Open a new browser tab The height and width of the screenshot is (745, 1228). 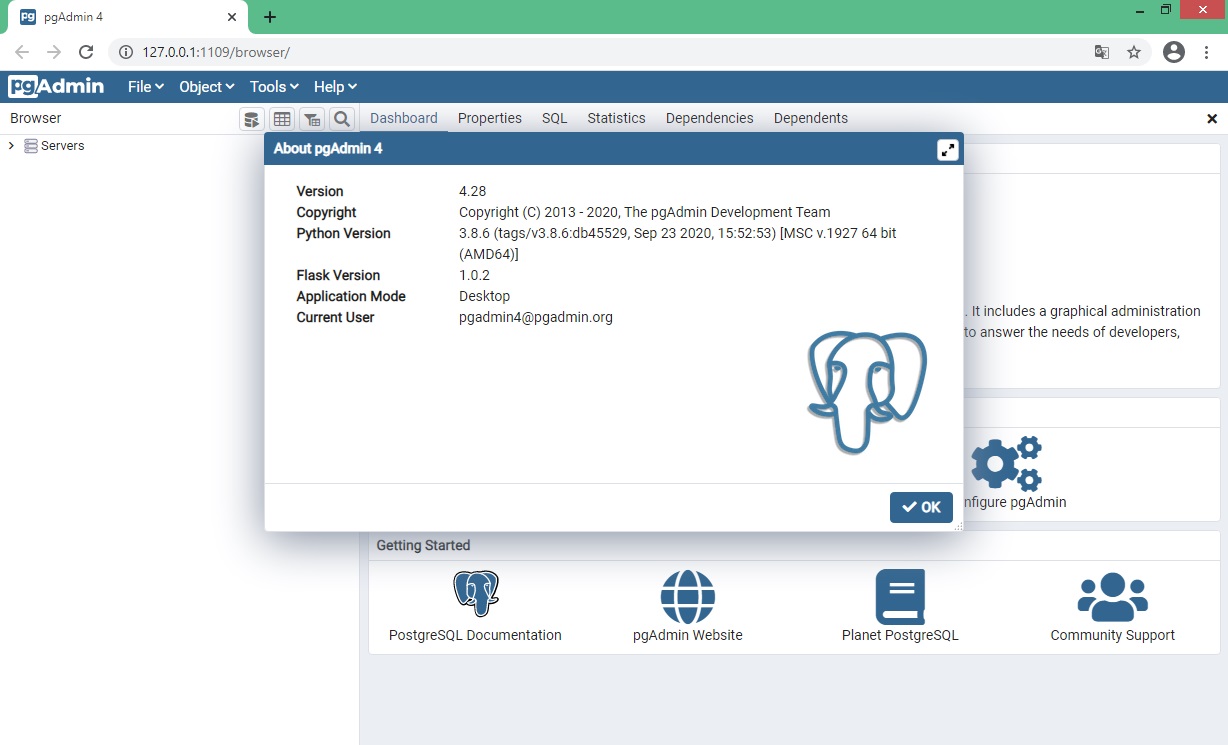click(x=270, y=17)
